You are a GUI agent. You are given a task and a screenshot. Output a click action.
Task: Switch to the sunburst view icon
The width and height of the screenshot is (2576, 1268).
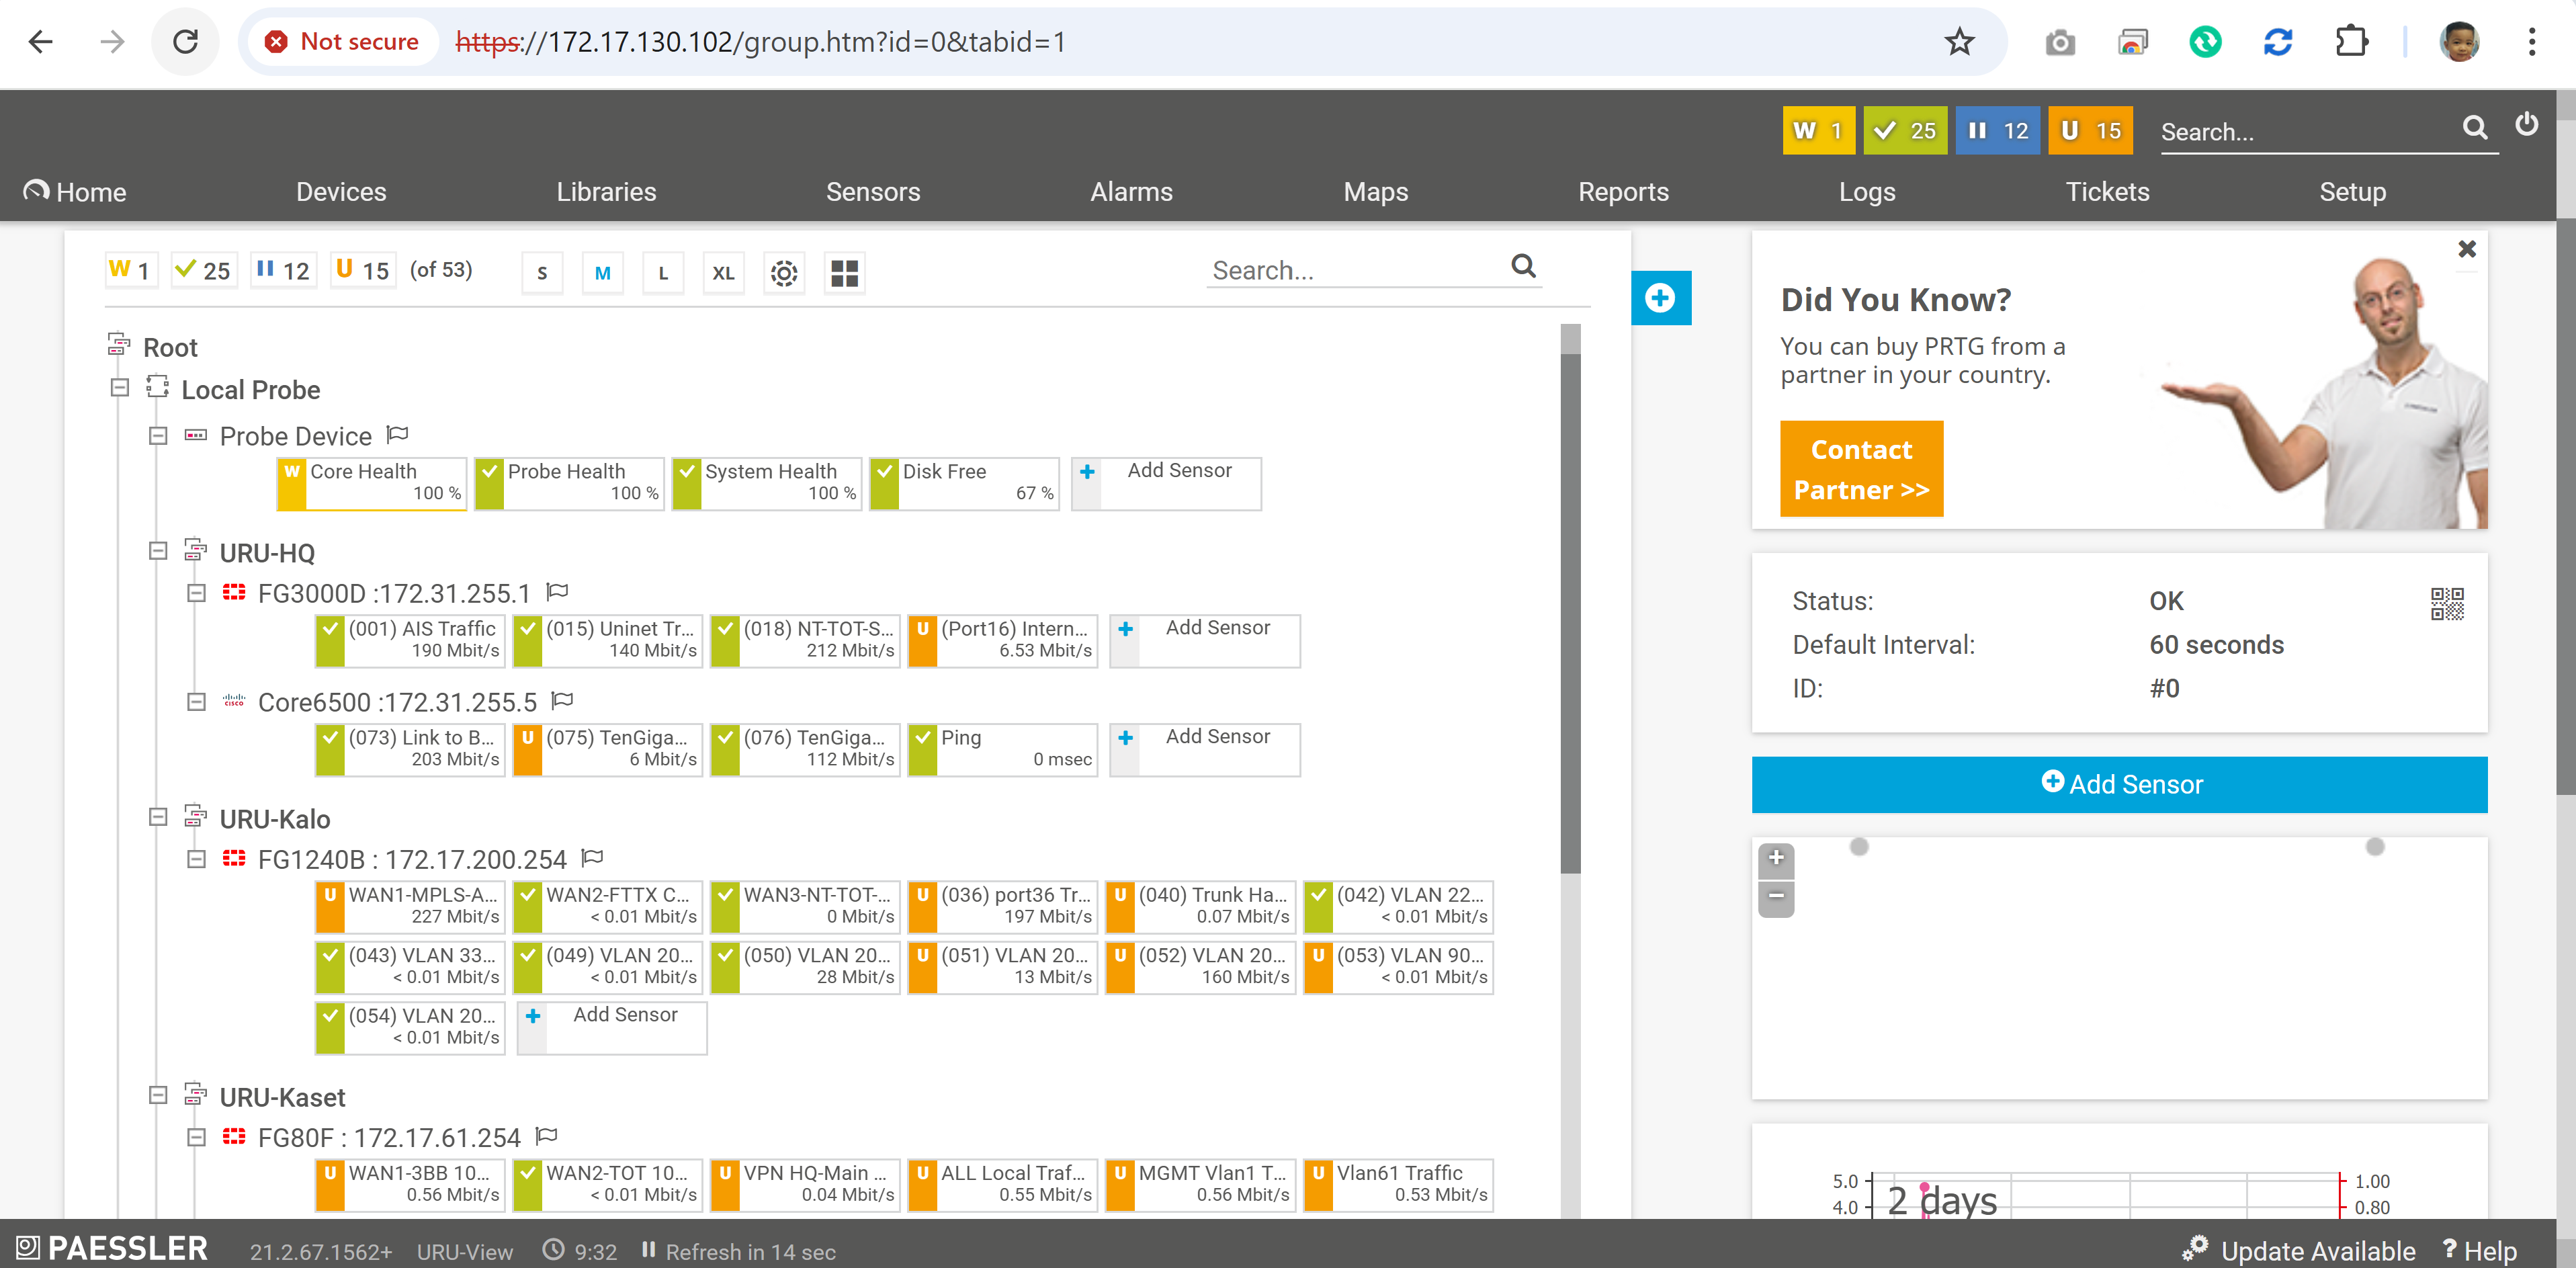[784, 273]
